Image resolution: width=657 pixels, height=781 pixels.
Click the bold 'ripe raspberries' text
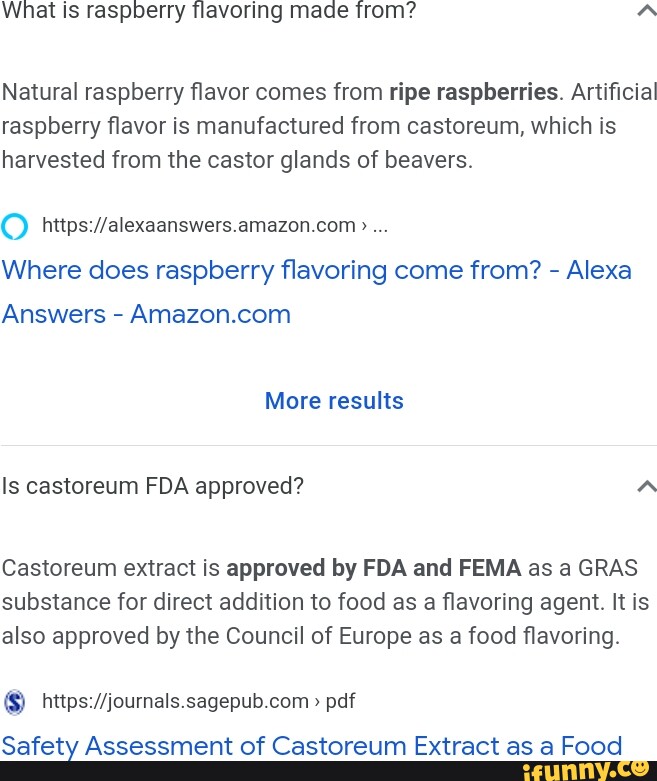[x=474, y=92]
